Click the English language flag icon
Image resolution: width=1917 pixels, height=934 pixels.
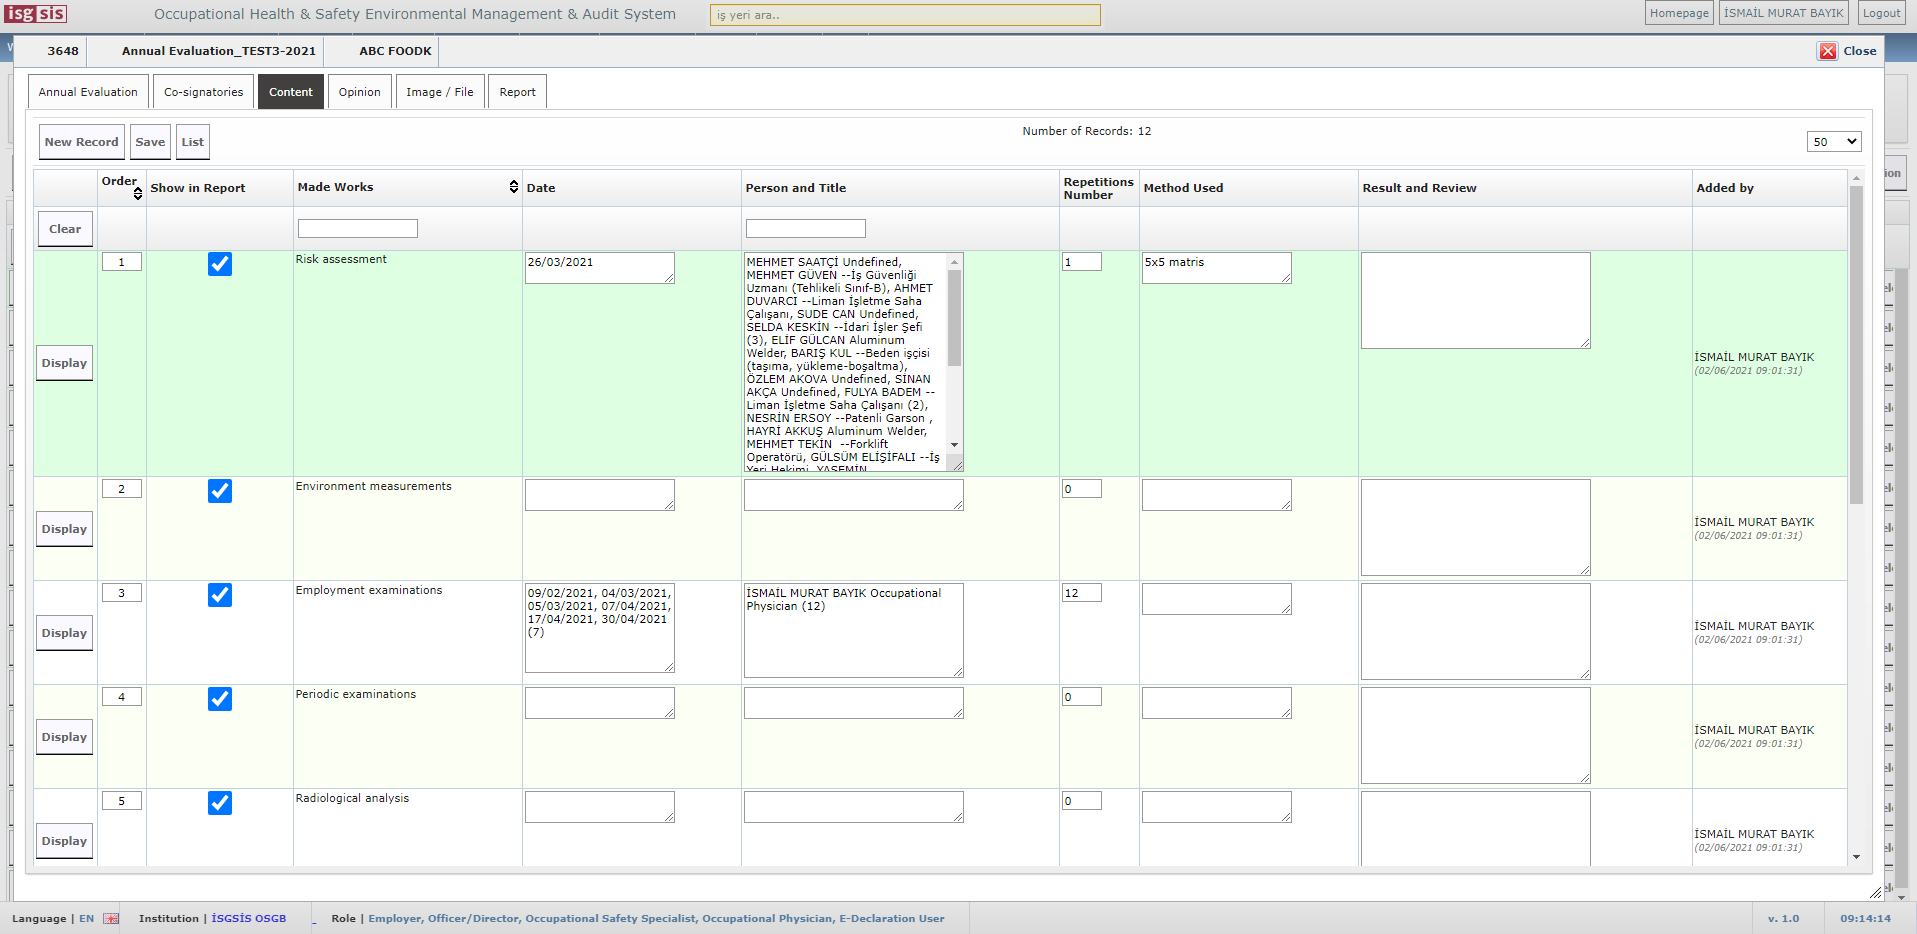(111, 918)
